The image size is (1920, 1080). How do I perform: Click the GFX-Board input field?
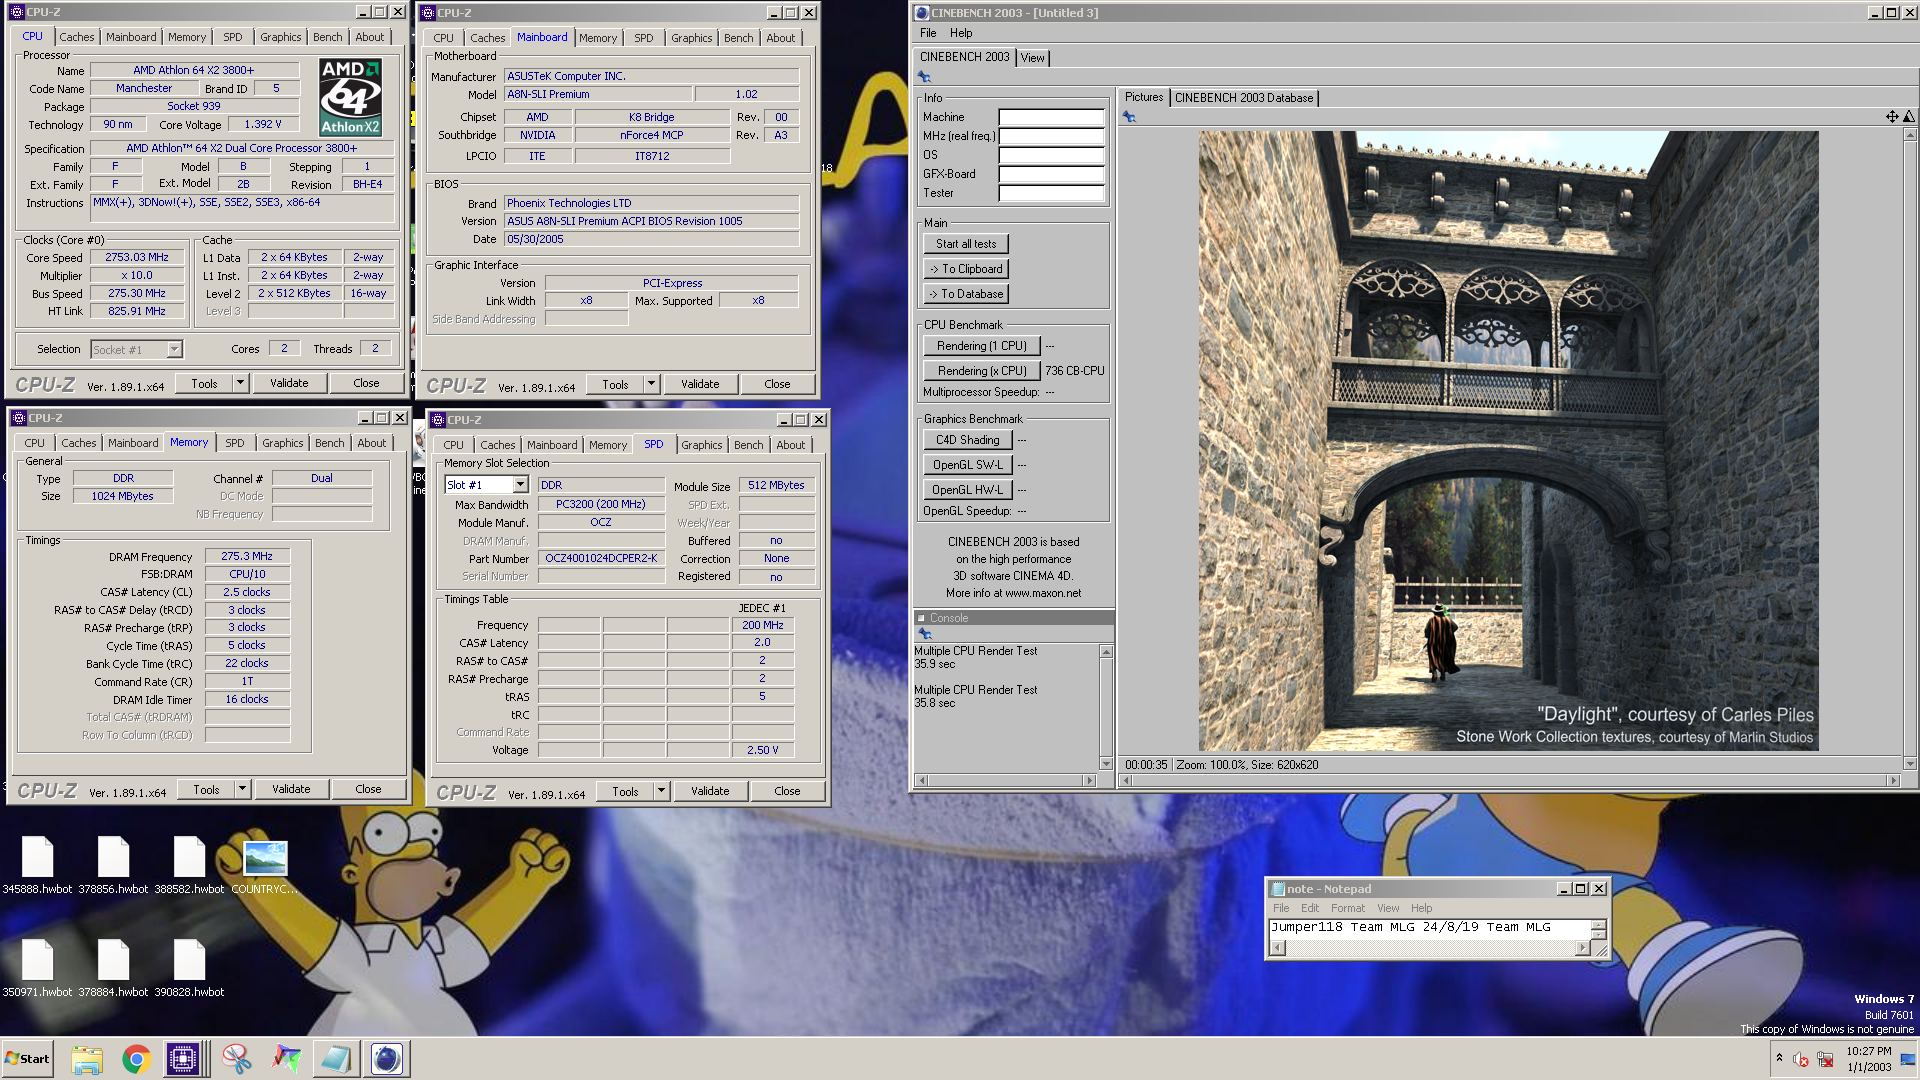(x=1051, y=174)
